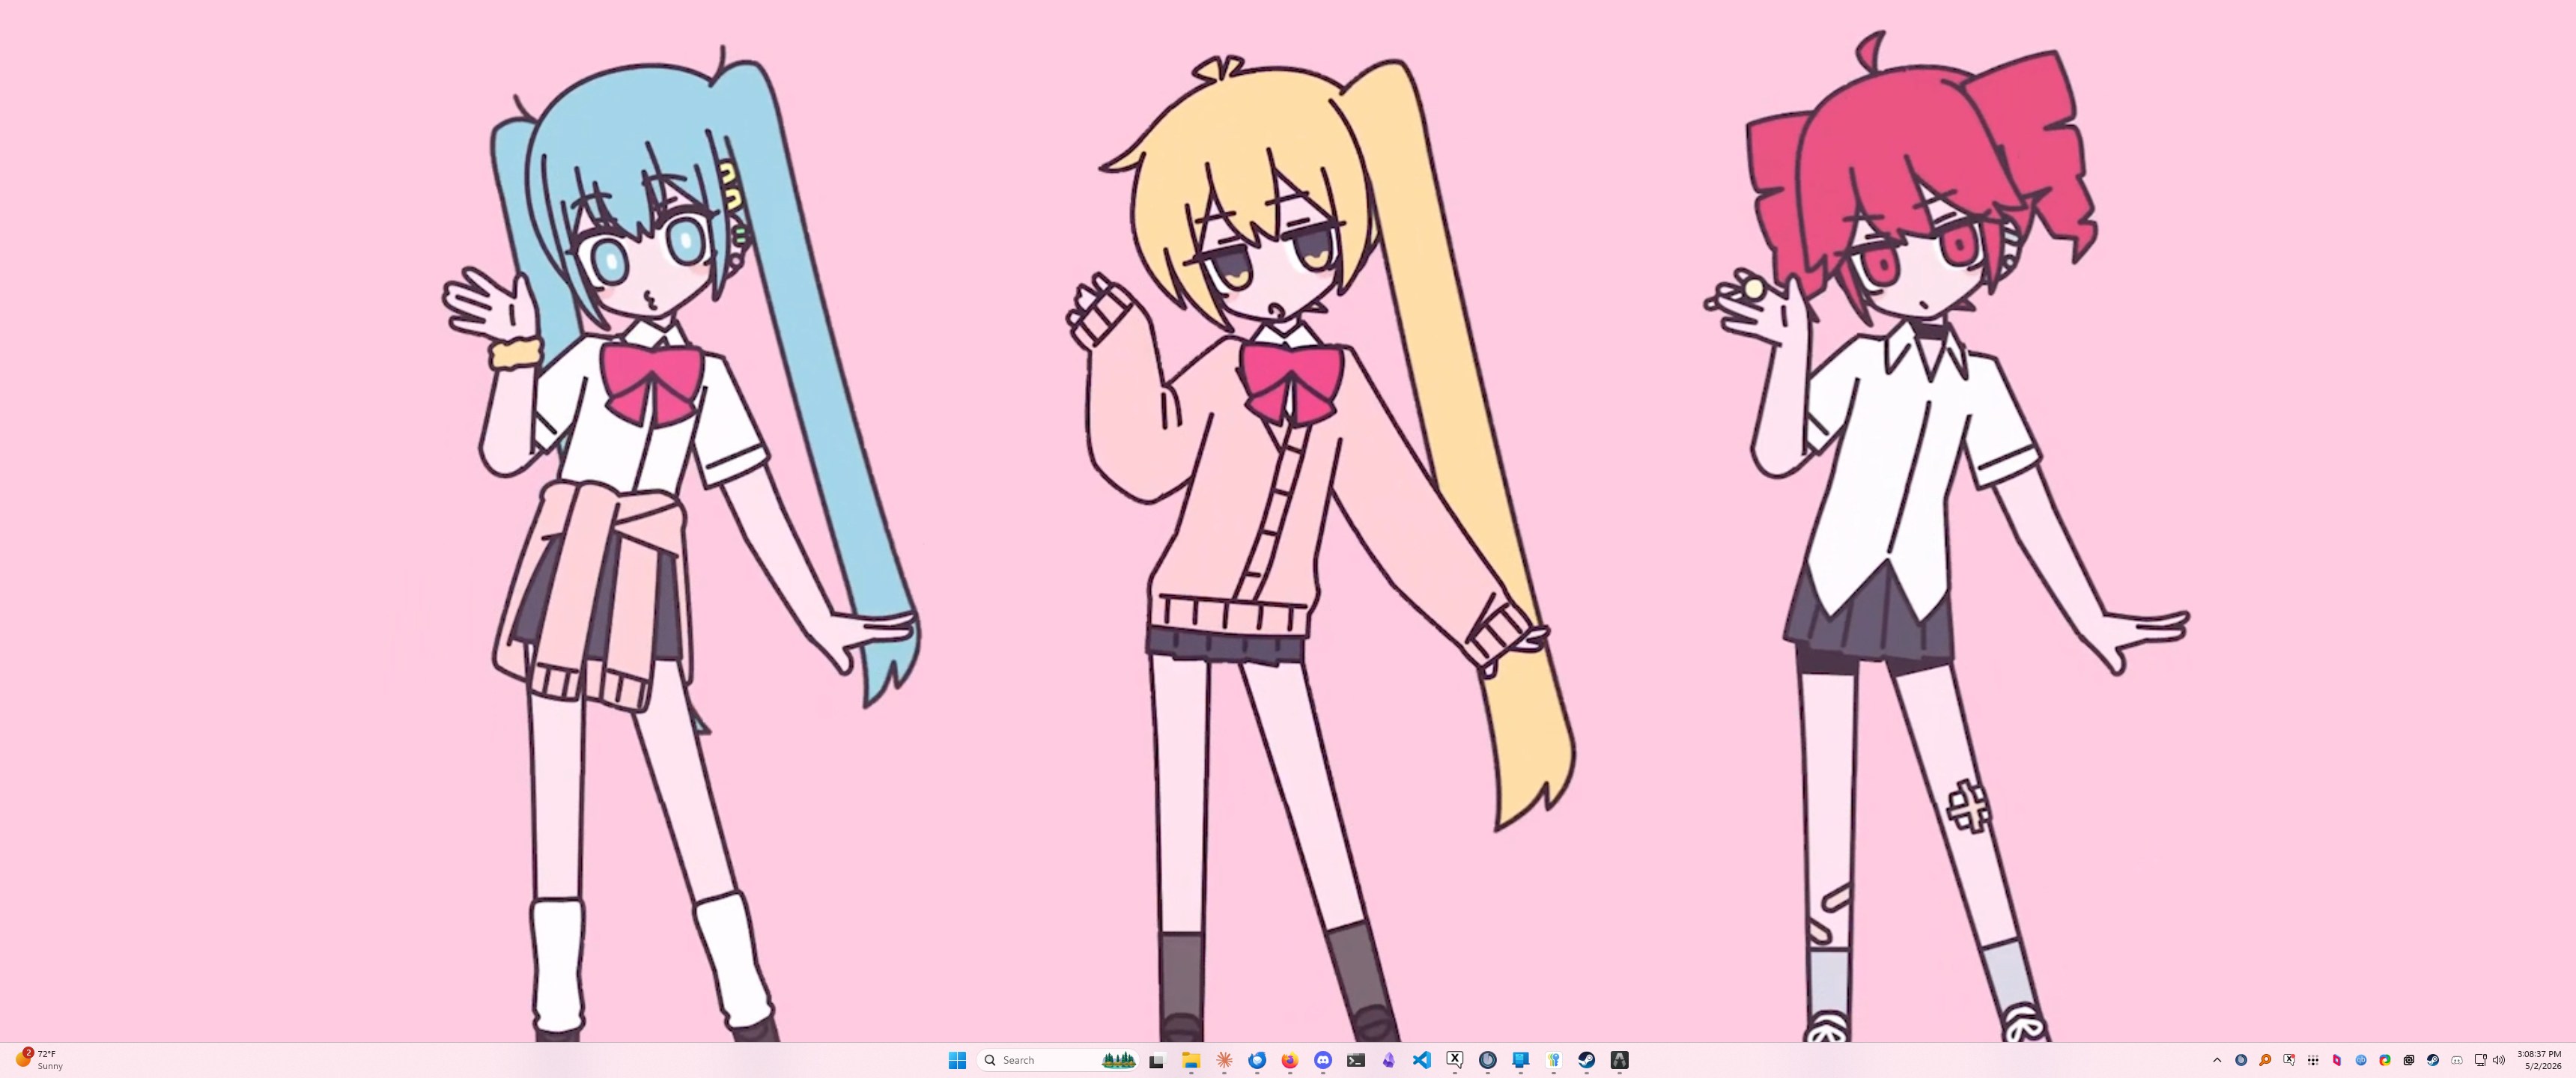The image size is (2576, 1078).
Task: Launch File Explorer from the taskbar
Action: click(1191, 1060)
